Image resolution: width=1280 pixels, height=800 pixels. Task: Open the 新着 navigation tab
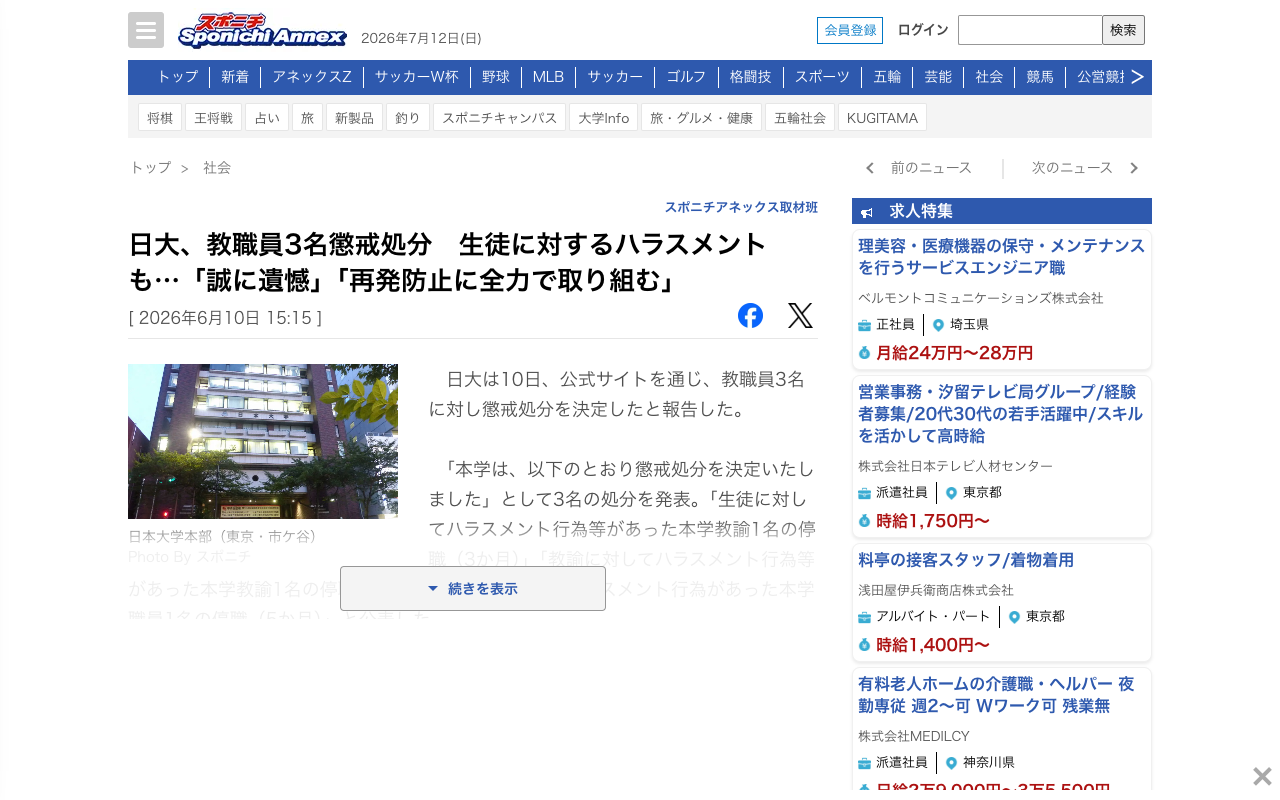pyautogui.click(x=235, y=77)
